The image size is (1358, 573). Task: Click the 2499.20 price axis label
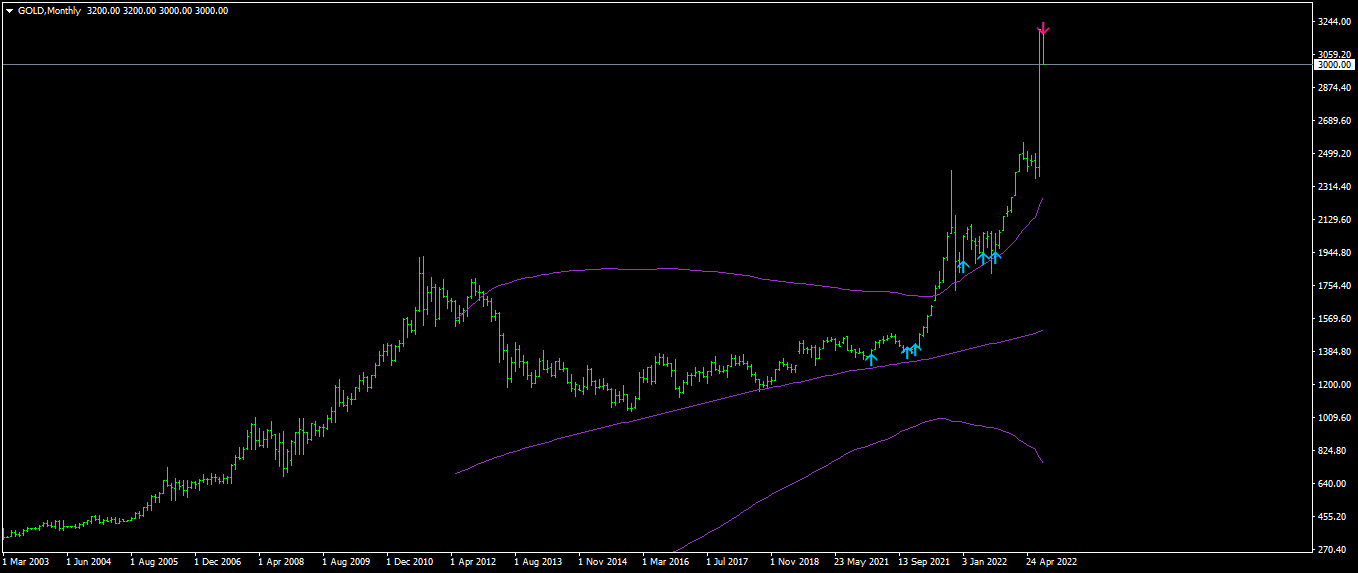[x=1335, y=154]
